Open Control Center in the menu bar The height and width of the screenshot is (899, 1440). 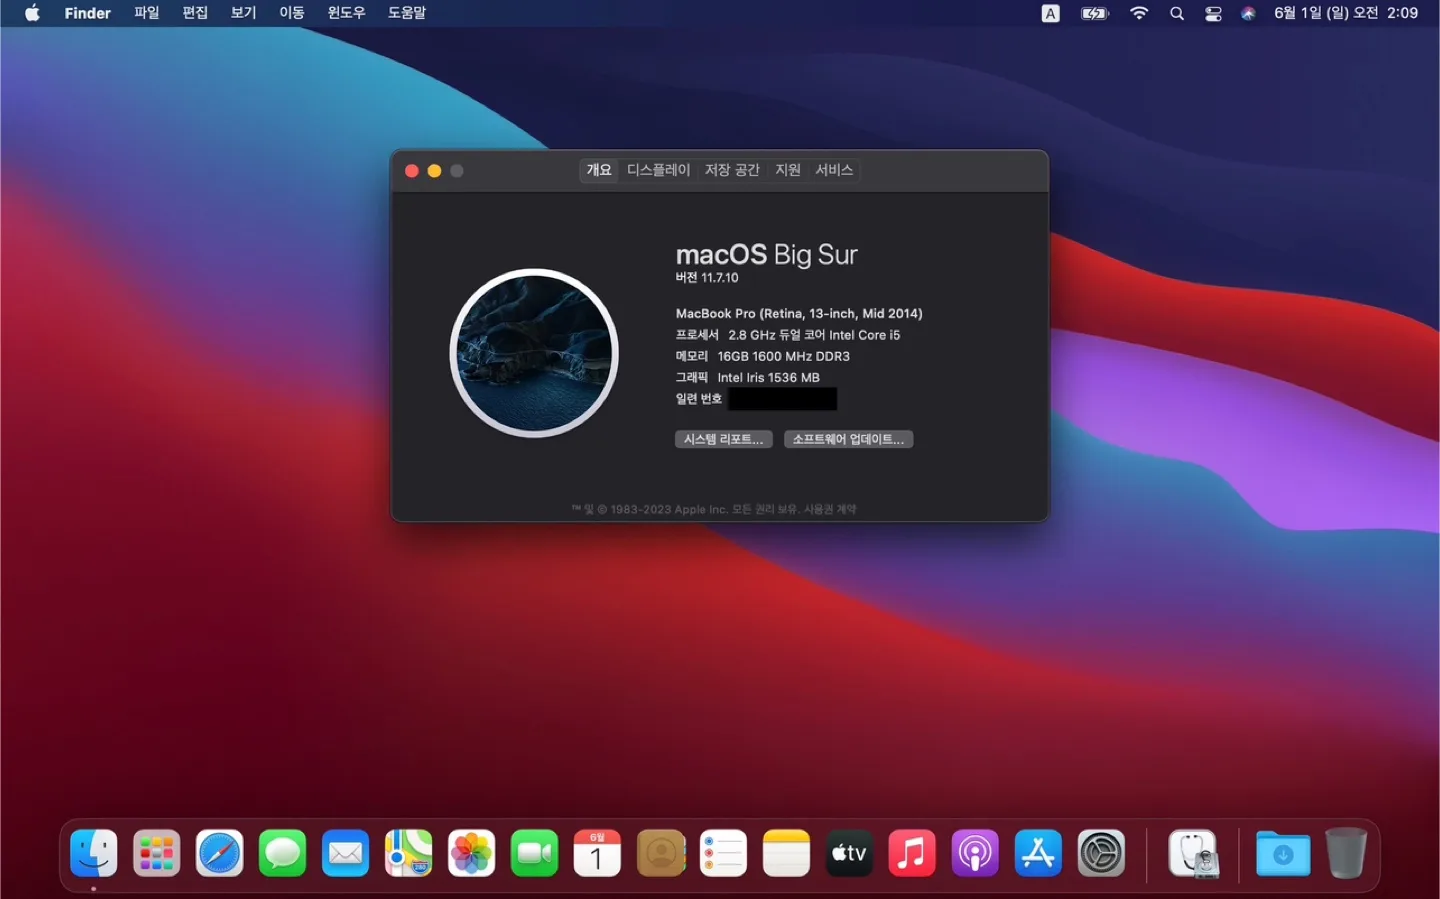click(1213, 13)
